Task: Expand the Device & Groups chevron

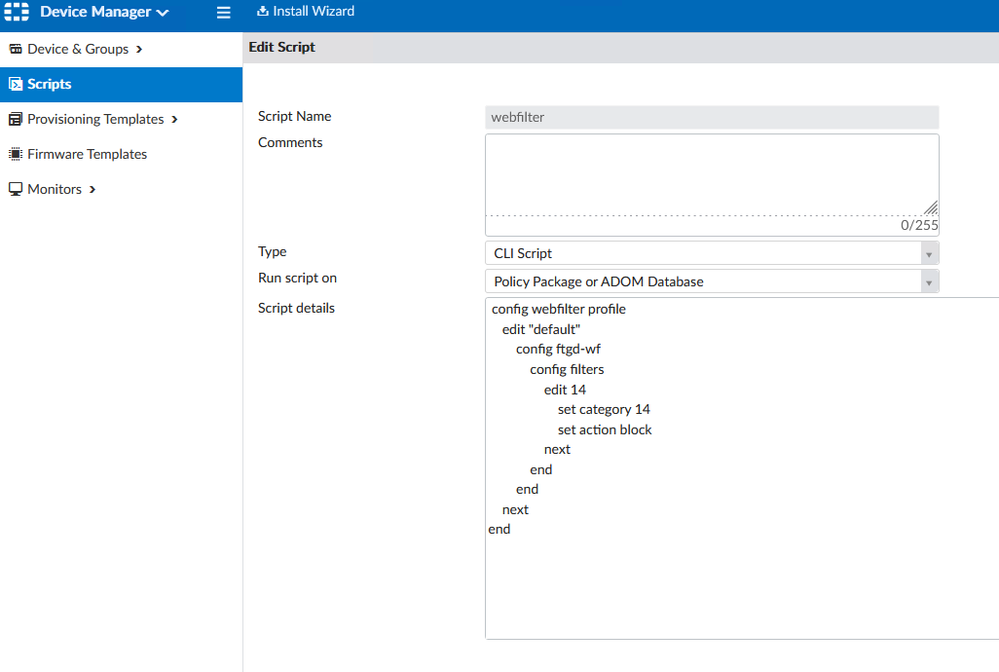Action: 139,49
